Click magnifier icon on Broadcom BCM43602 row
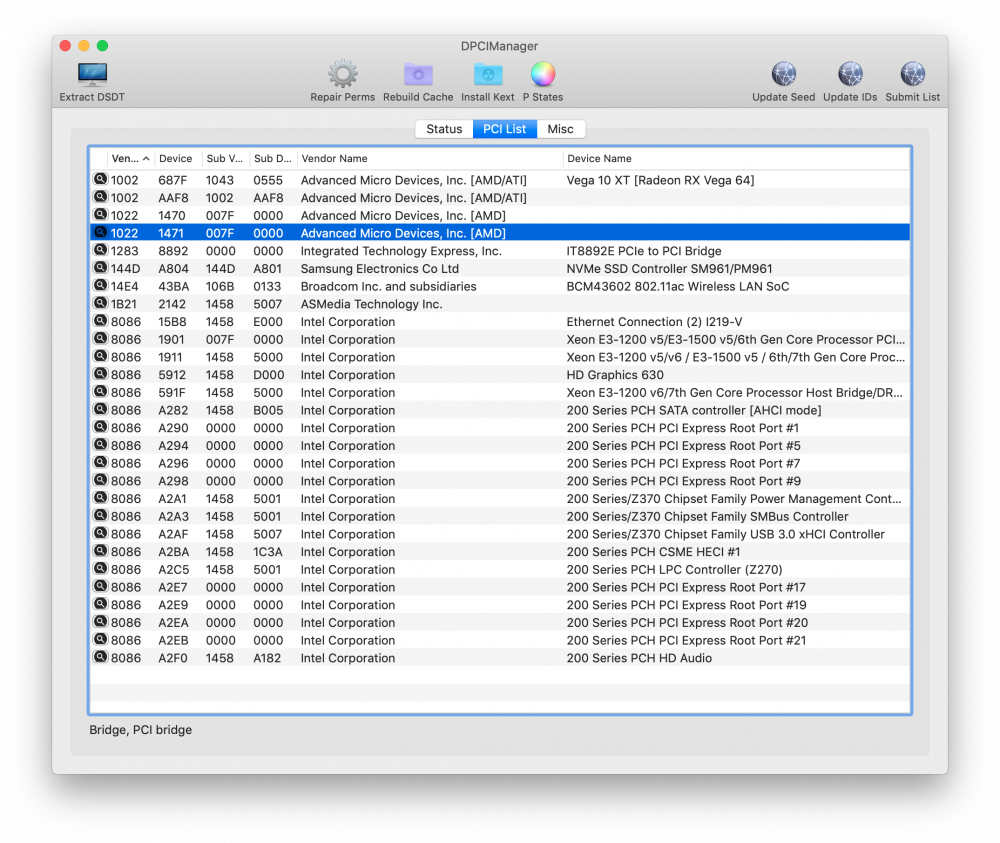1000x843 pixels. pyautogui.click(x=100, y=286)
